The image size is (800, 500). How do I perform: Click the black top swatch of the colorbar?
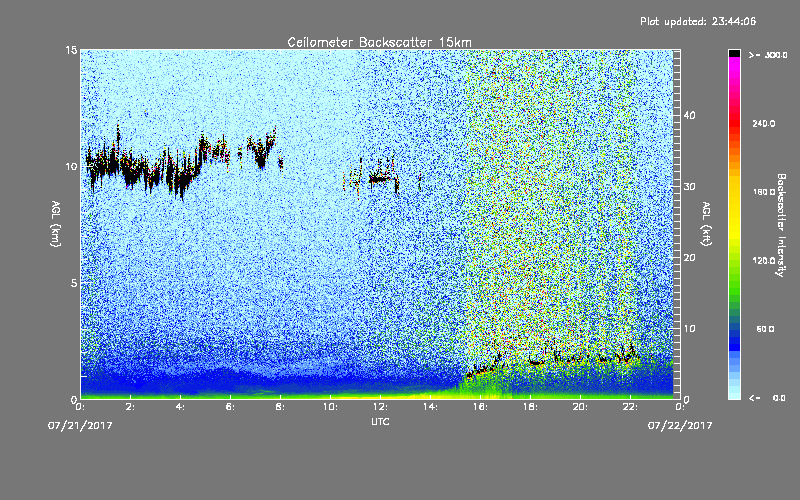[x=734, y=53]
